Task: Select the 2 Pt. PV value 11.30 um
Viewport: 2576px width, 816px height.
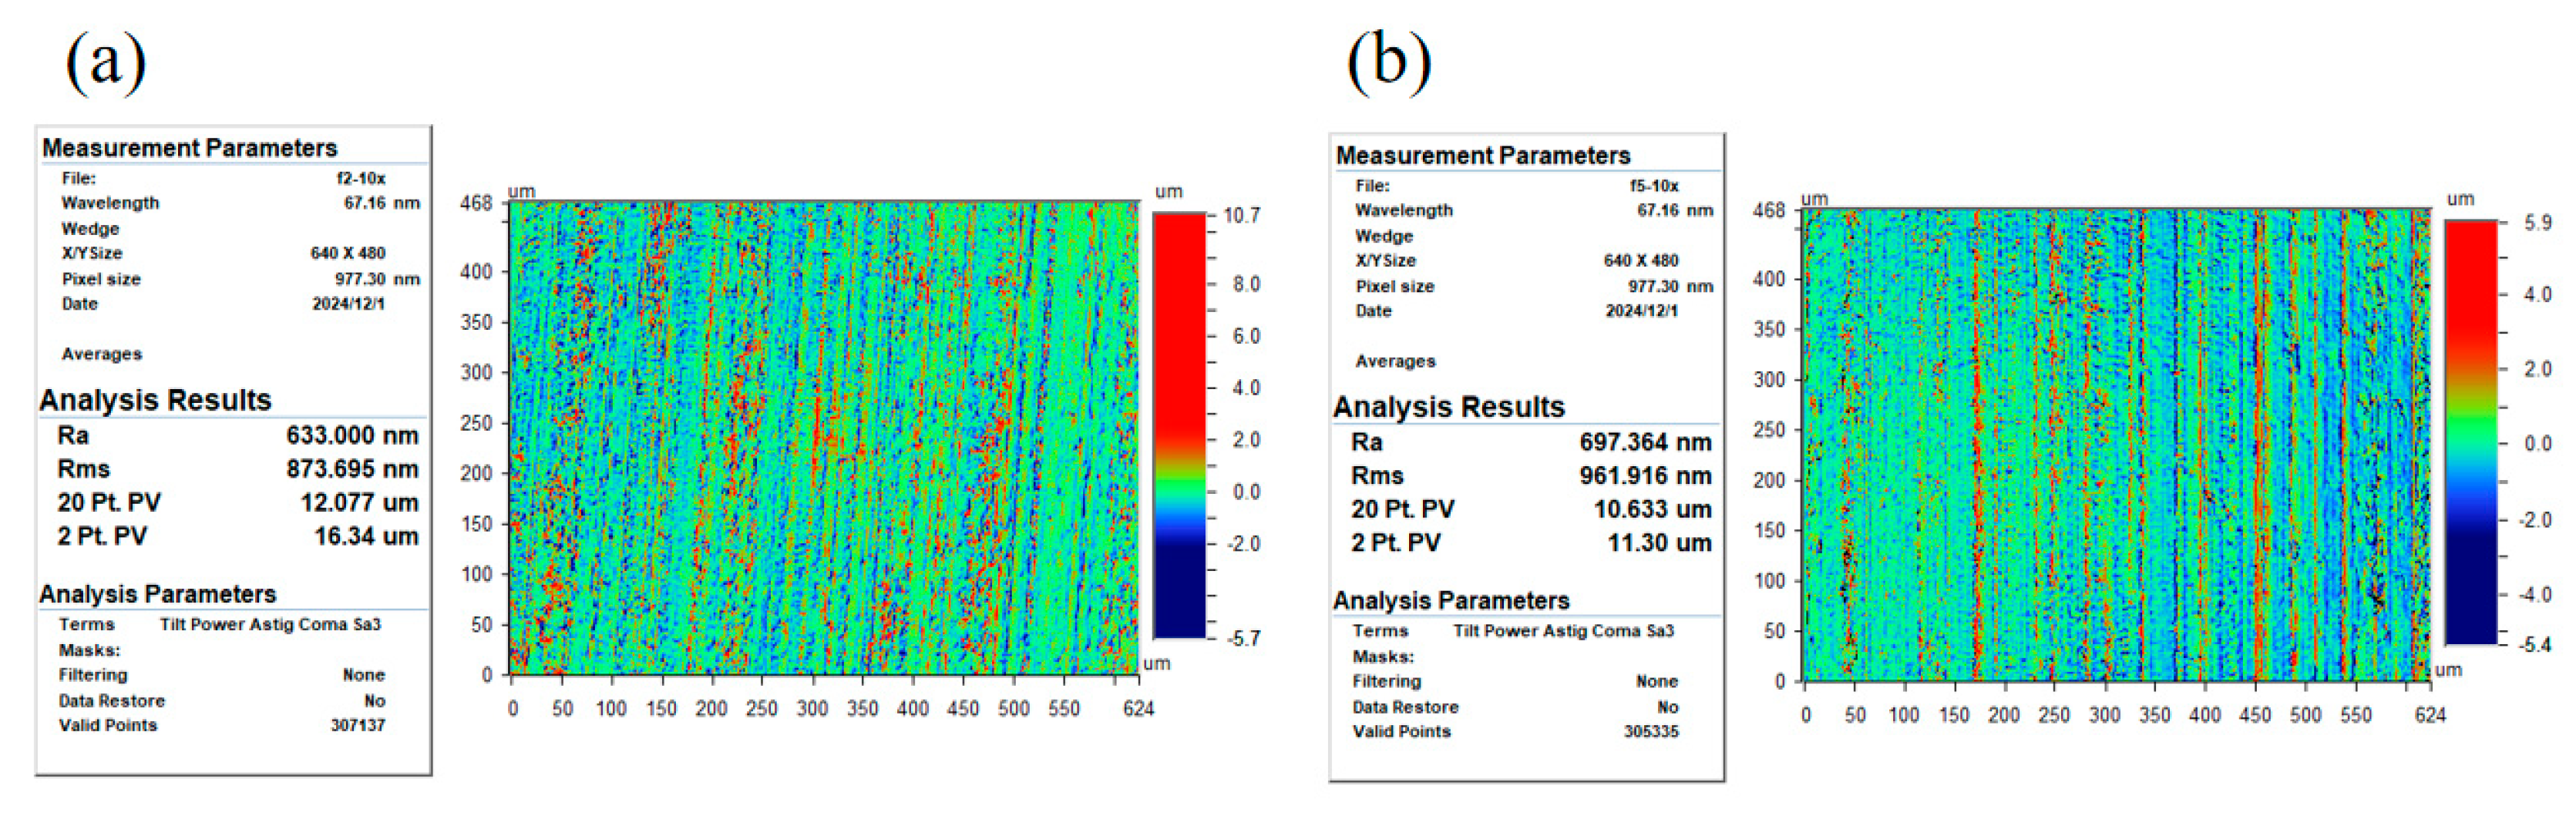Action: (1659, 543)
